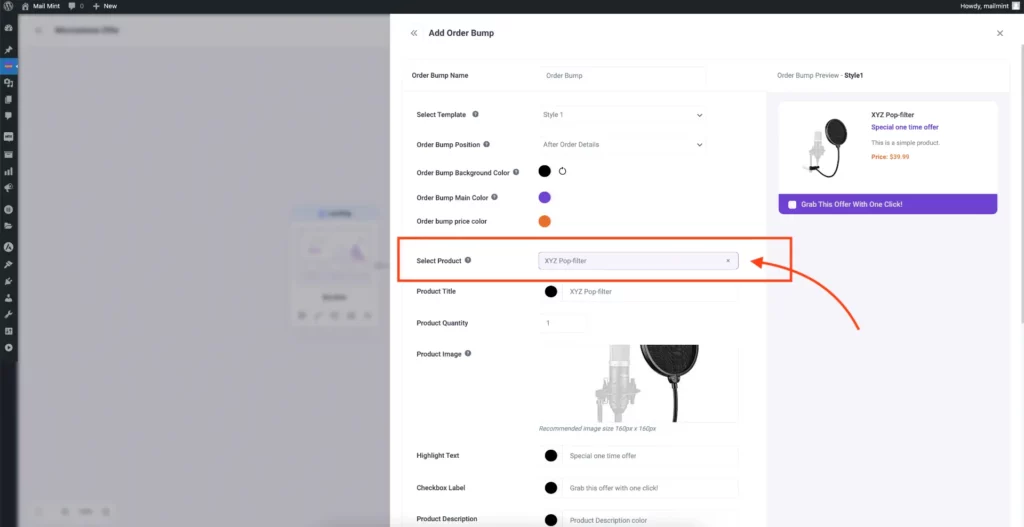
Task: Open the Pages sidebar icon
Action: (x=8, y=100)
